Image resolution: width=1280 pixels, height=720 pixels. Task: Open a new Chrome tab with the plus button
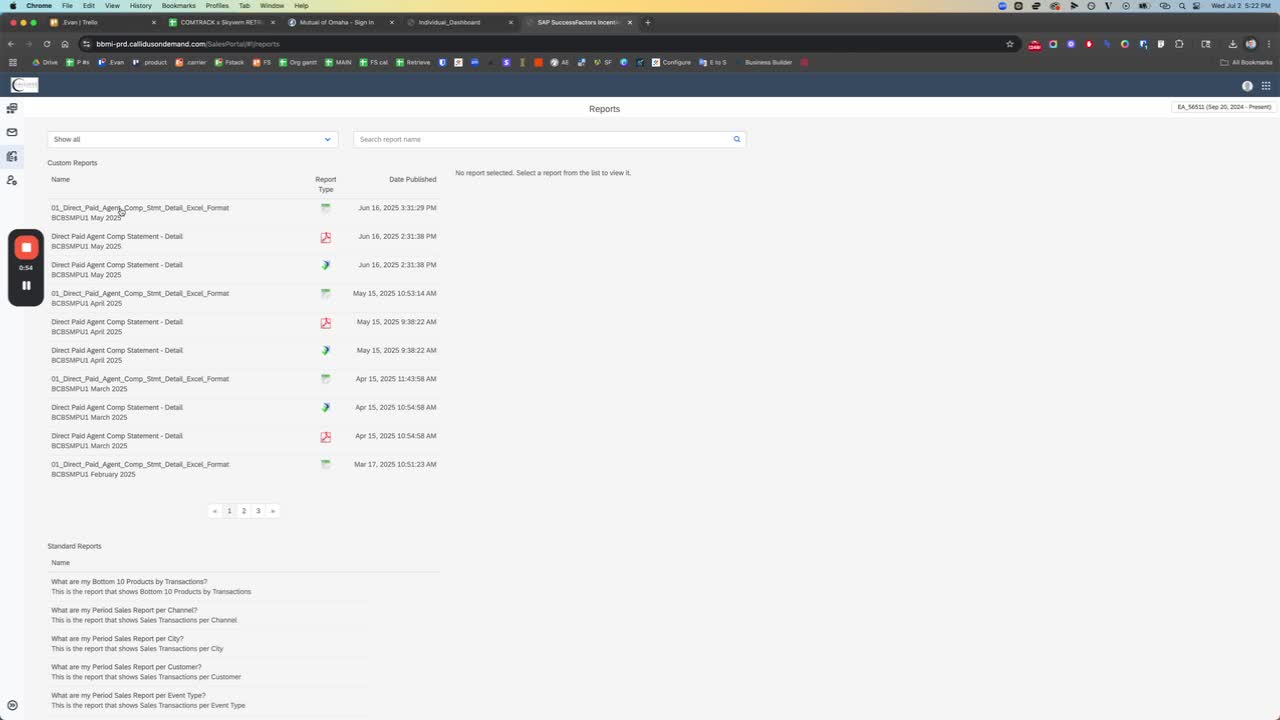(648, 22)
